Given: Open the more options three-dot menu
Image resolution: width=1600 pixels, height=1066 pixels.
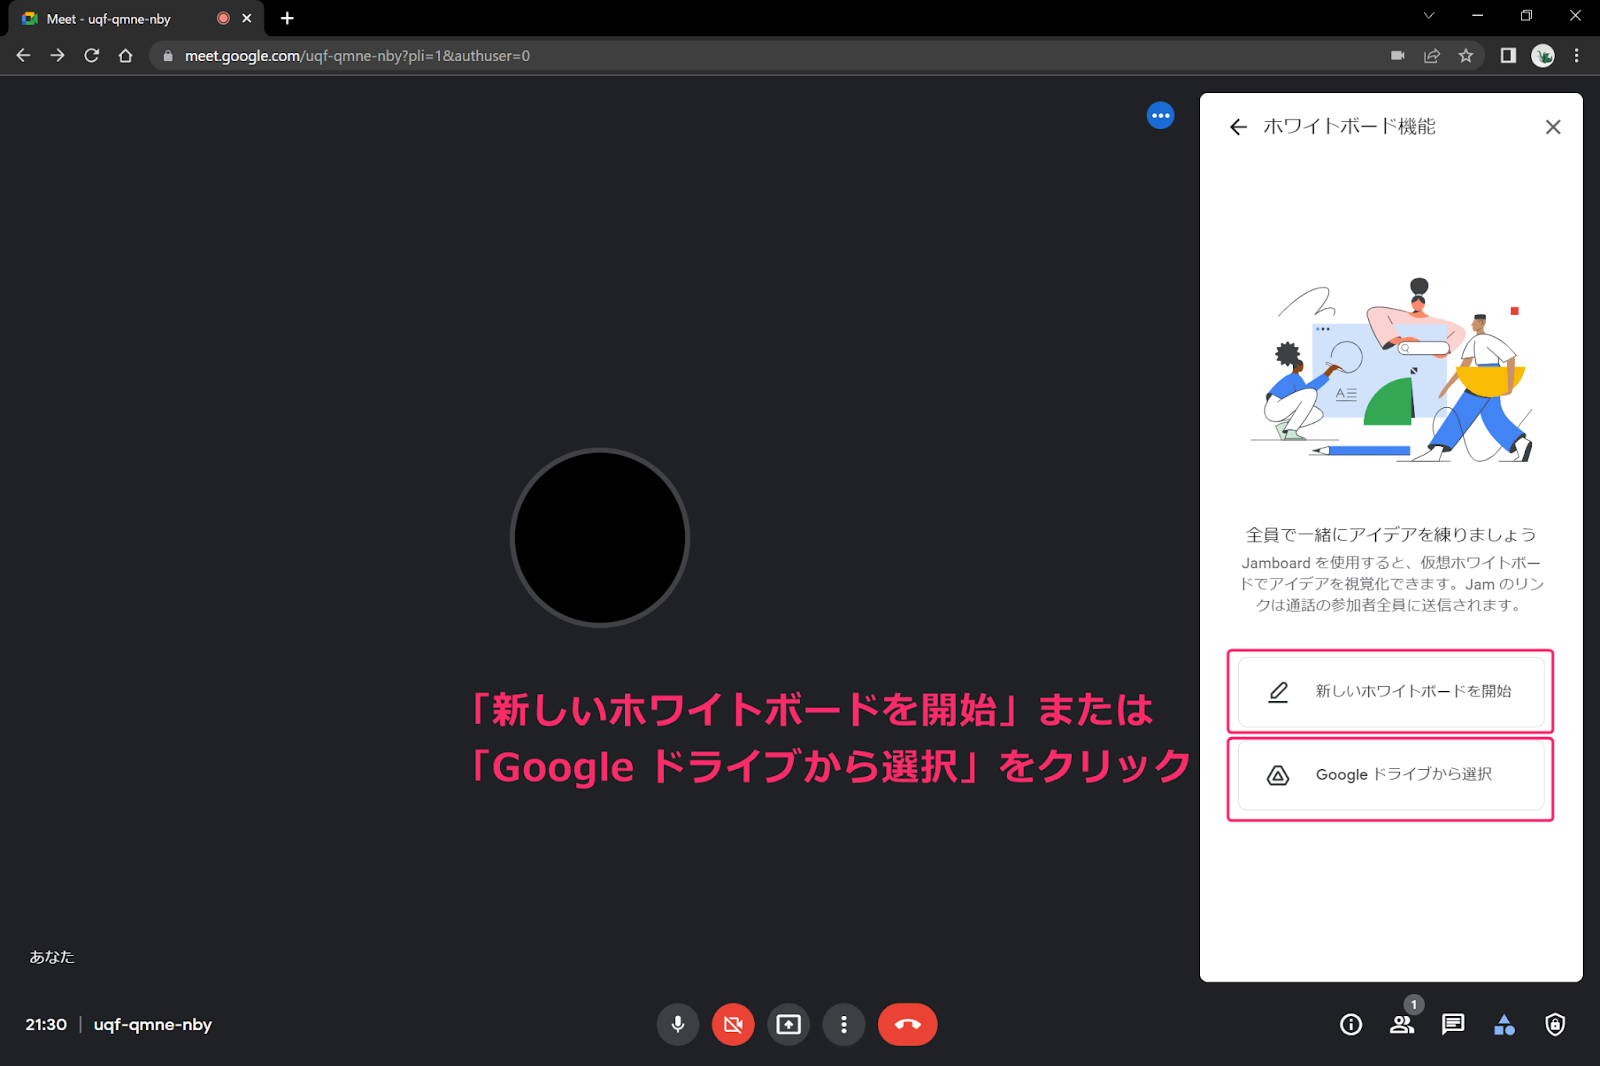Looking at the screenshot, I should 844,1024.
